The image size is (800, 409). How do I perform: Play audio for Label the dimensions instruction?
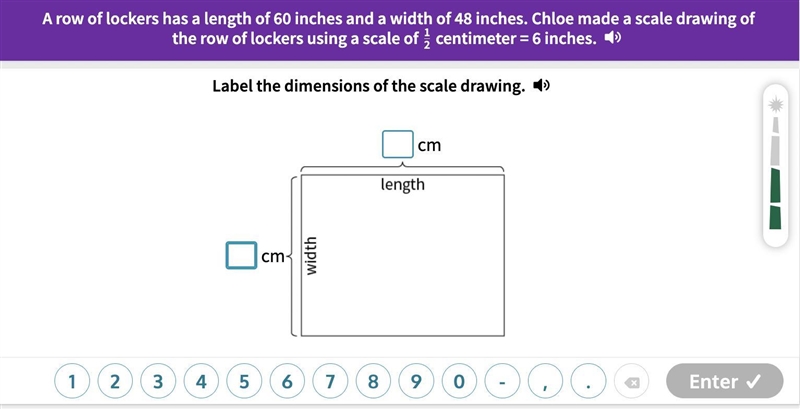541,86
